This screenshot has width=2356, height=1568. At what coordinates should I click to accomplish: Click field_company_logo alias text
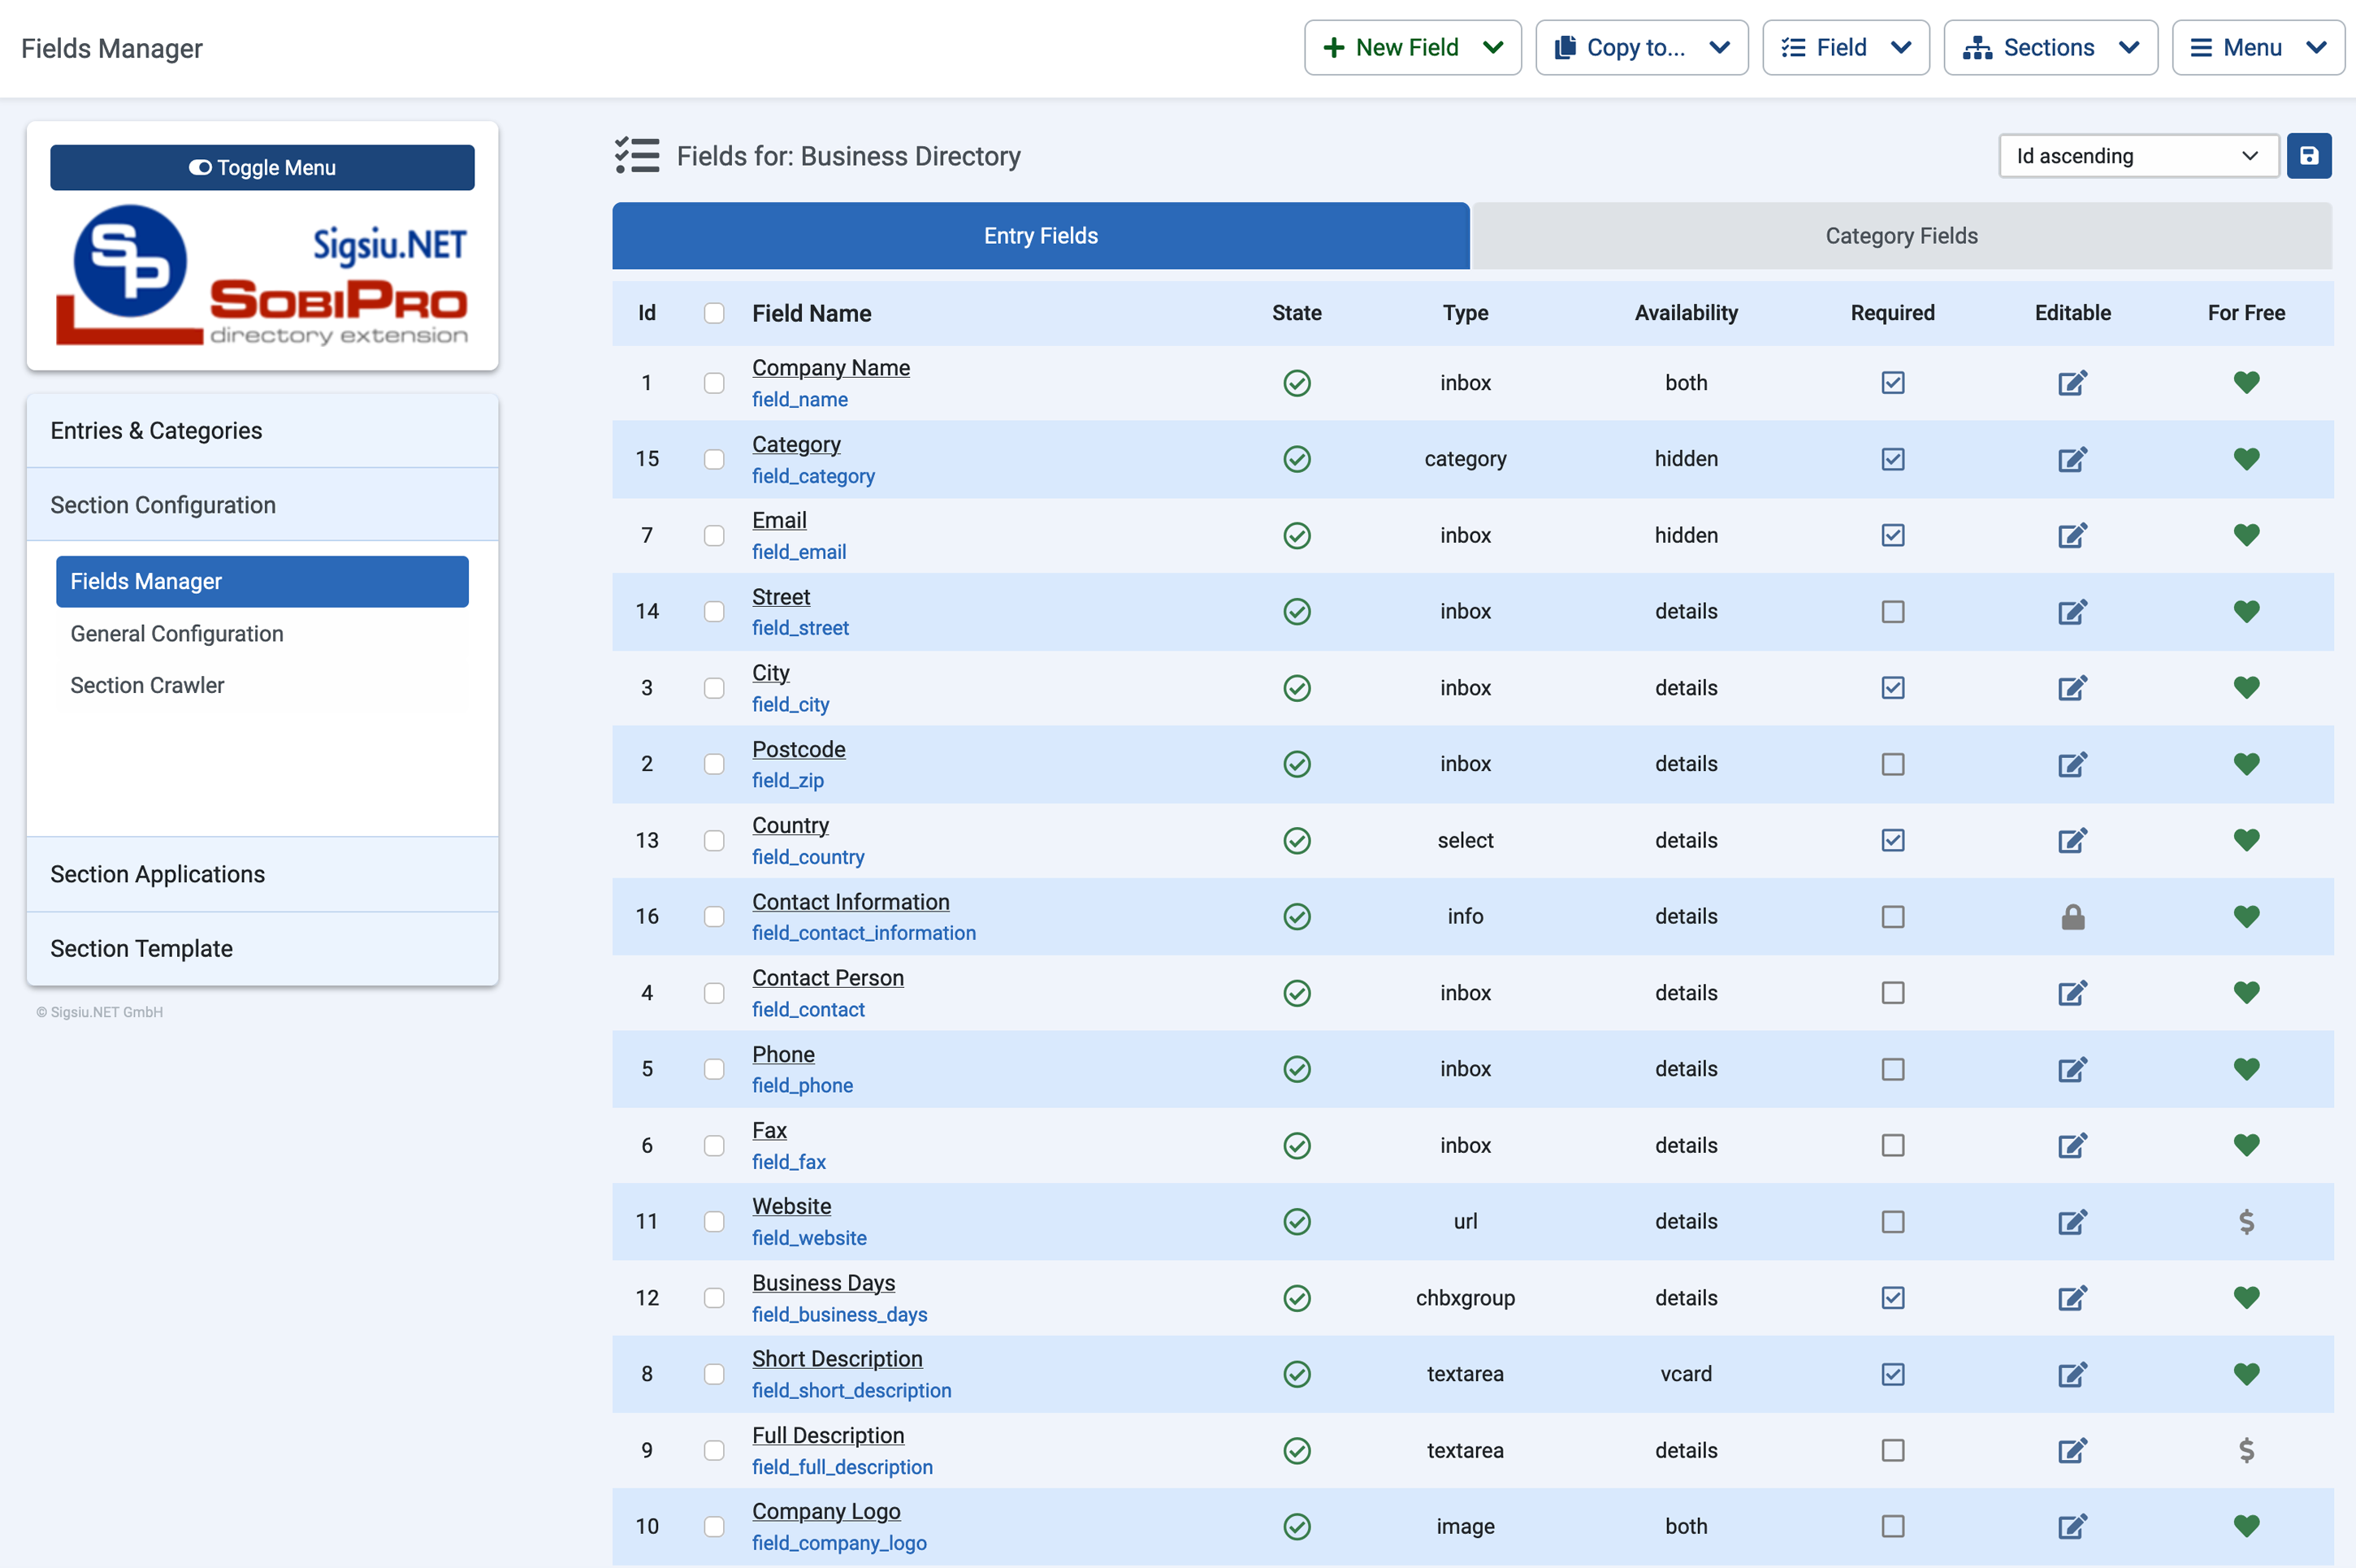pos(839,1543)
